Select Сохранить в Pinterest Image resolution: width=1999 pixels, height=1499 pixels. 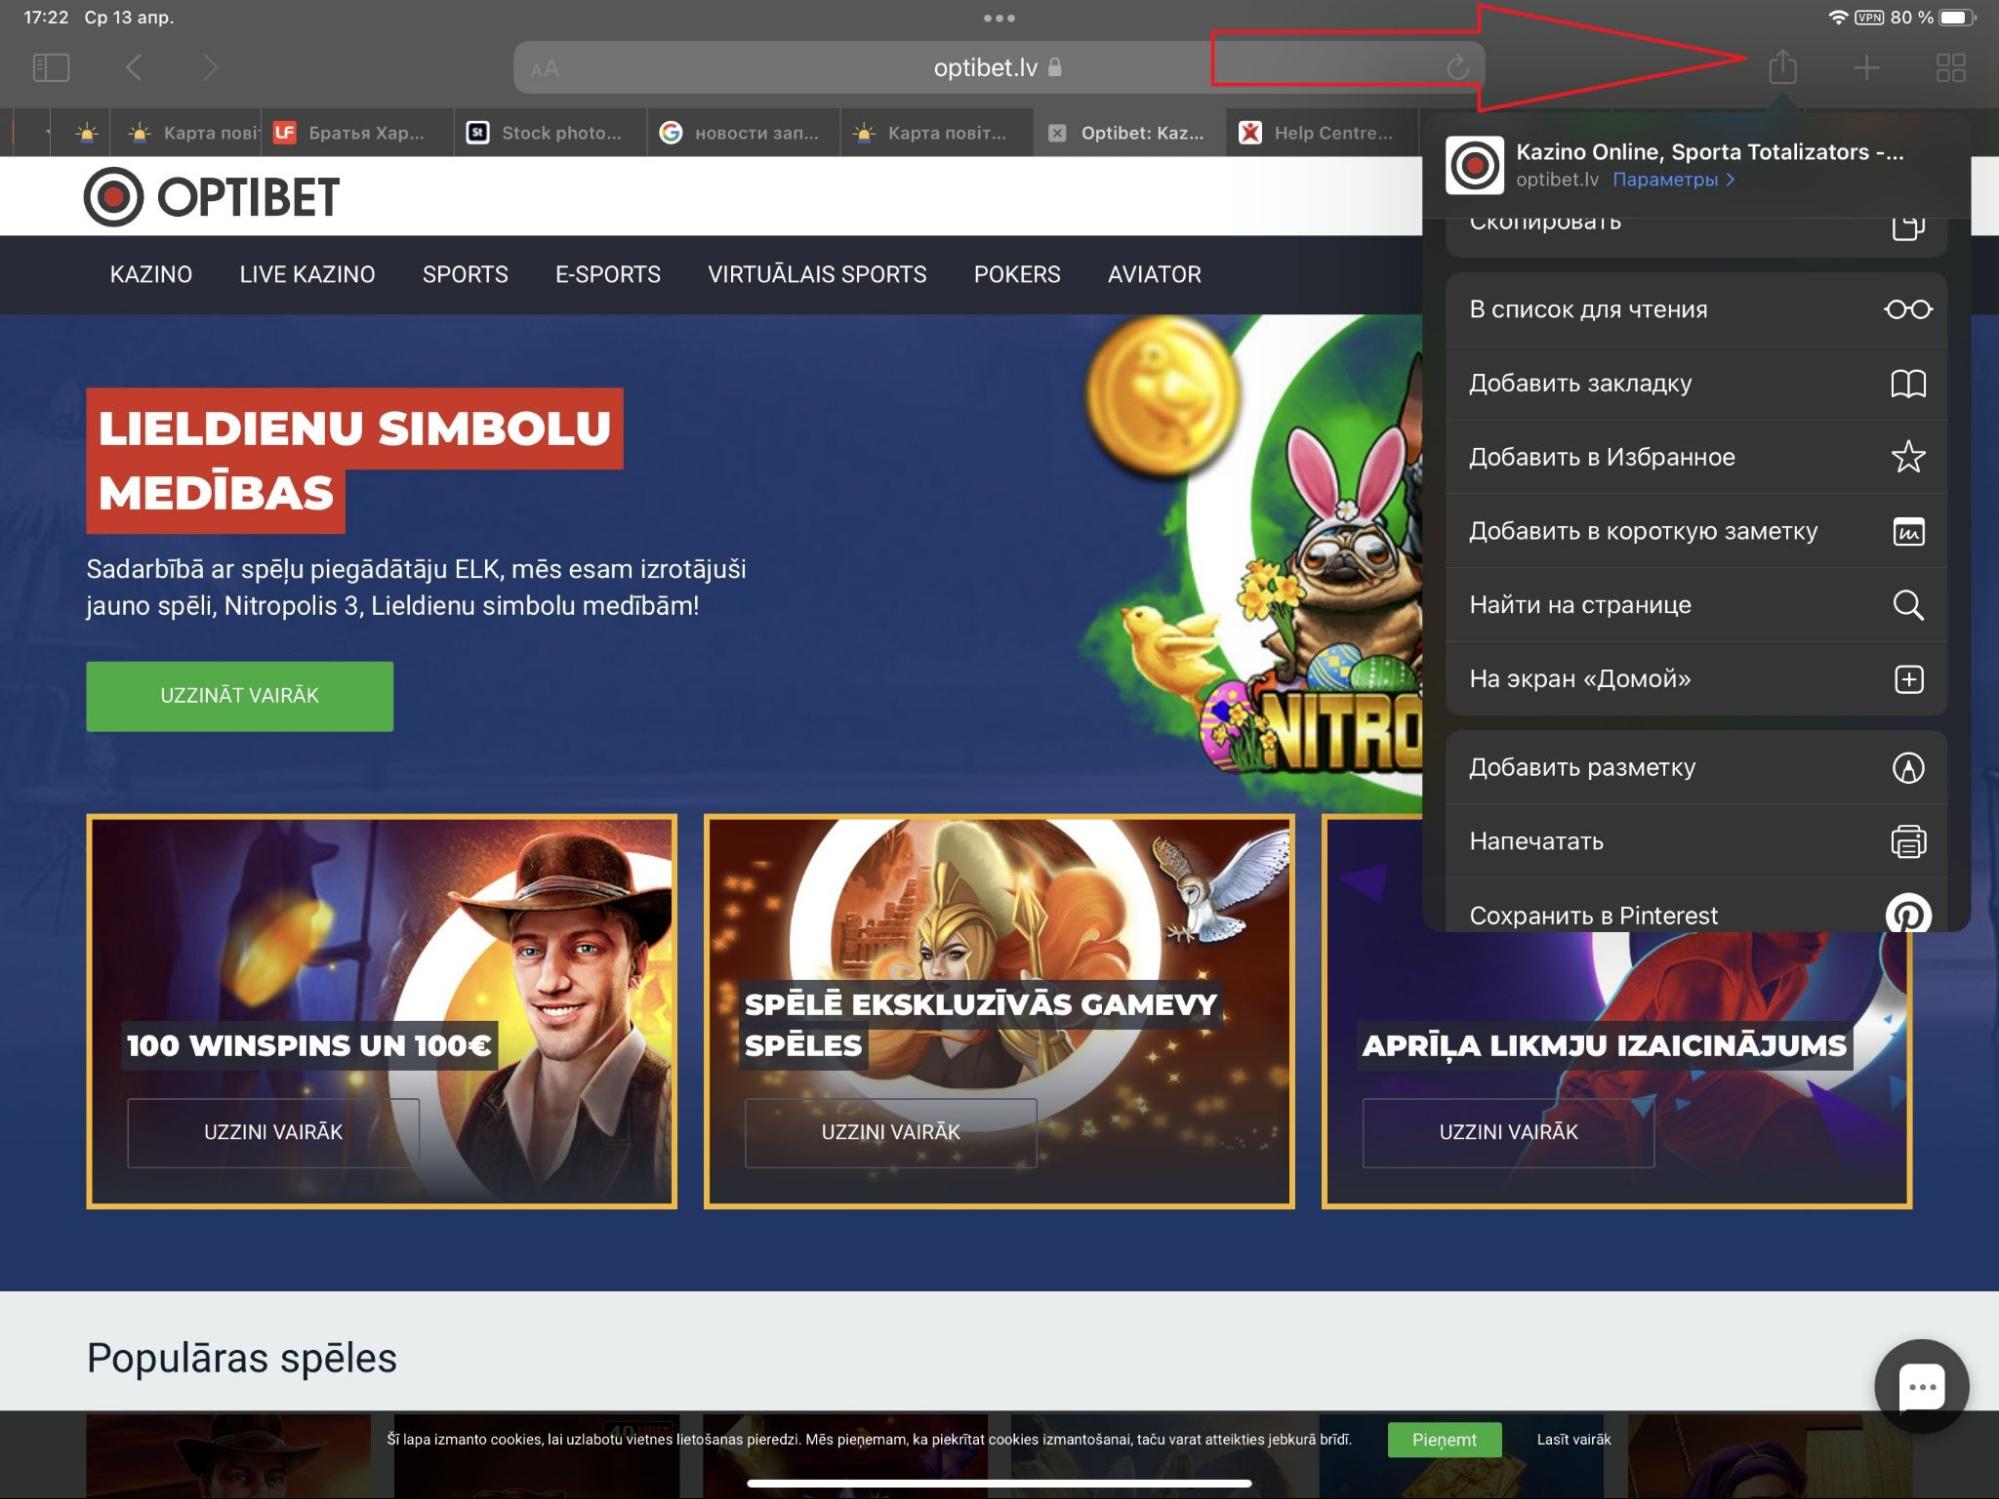[x=1696, y=906]
